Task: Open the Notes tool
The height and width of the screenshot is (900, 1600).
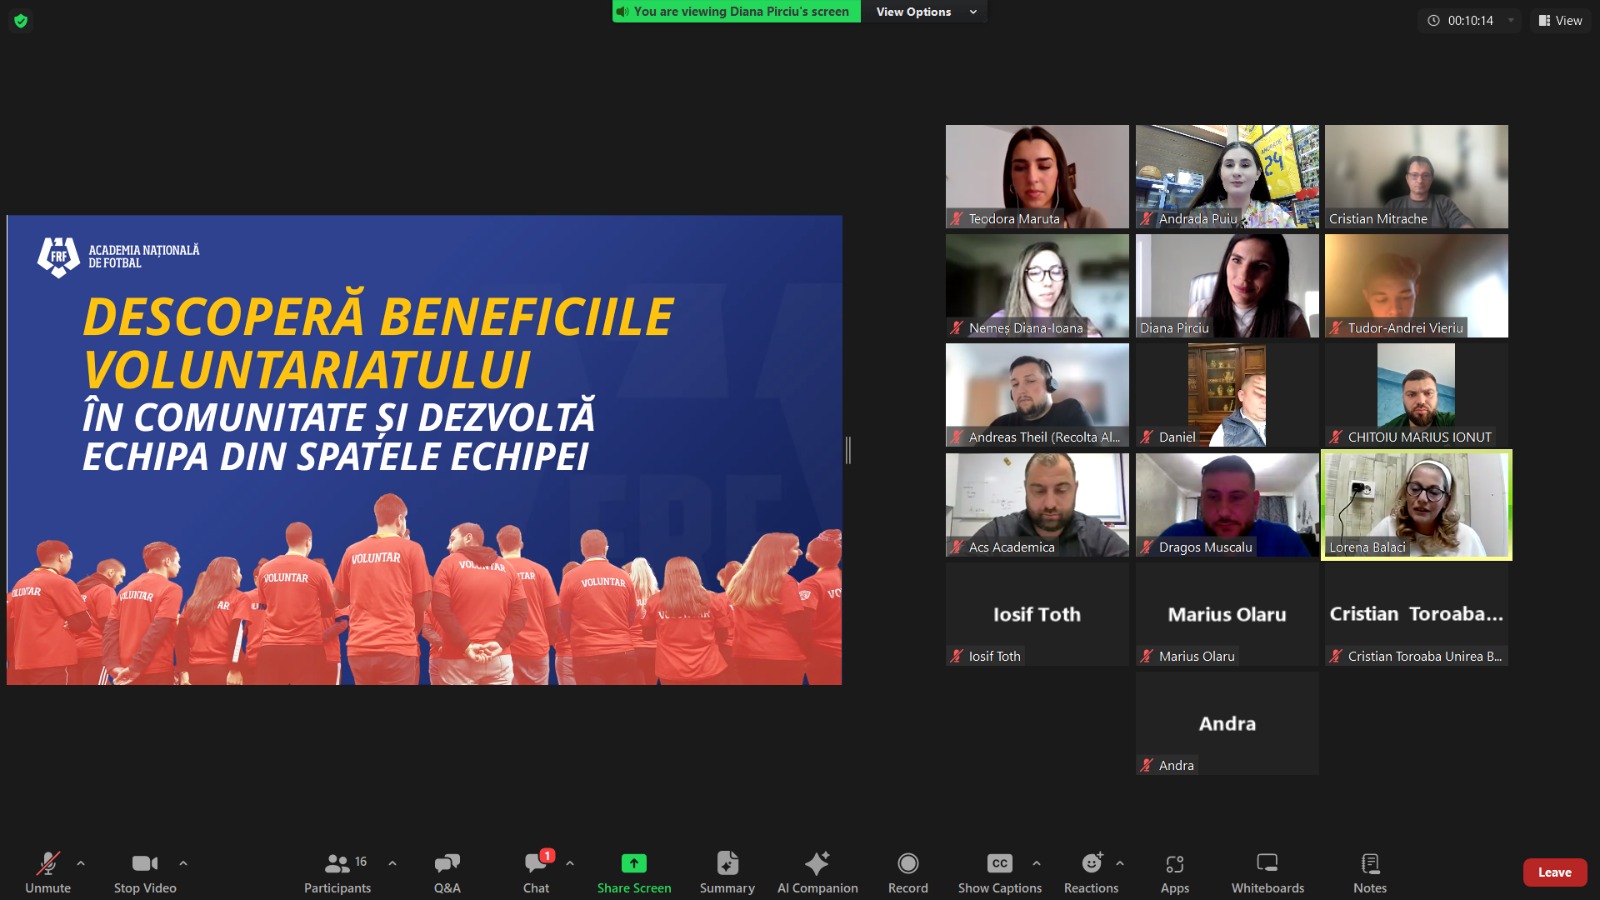Action: pos(1370,871)
